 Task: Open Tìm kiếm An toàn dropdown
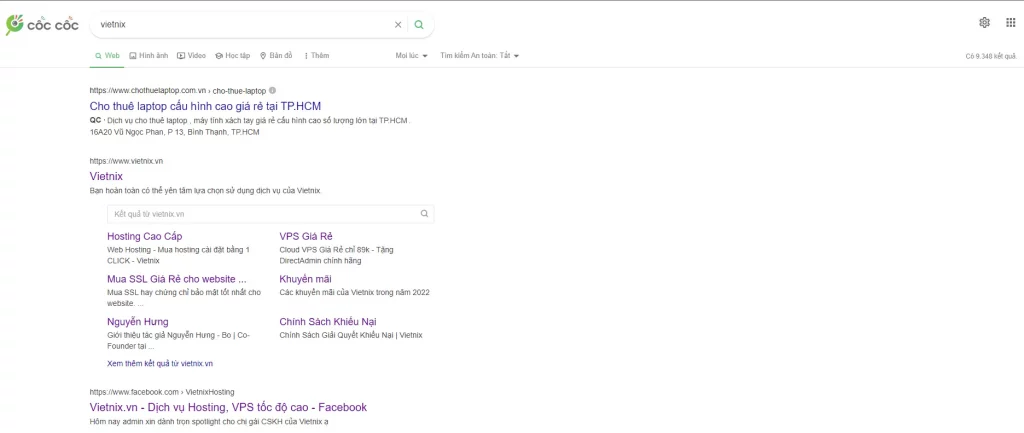(x=479, y=56)
